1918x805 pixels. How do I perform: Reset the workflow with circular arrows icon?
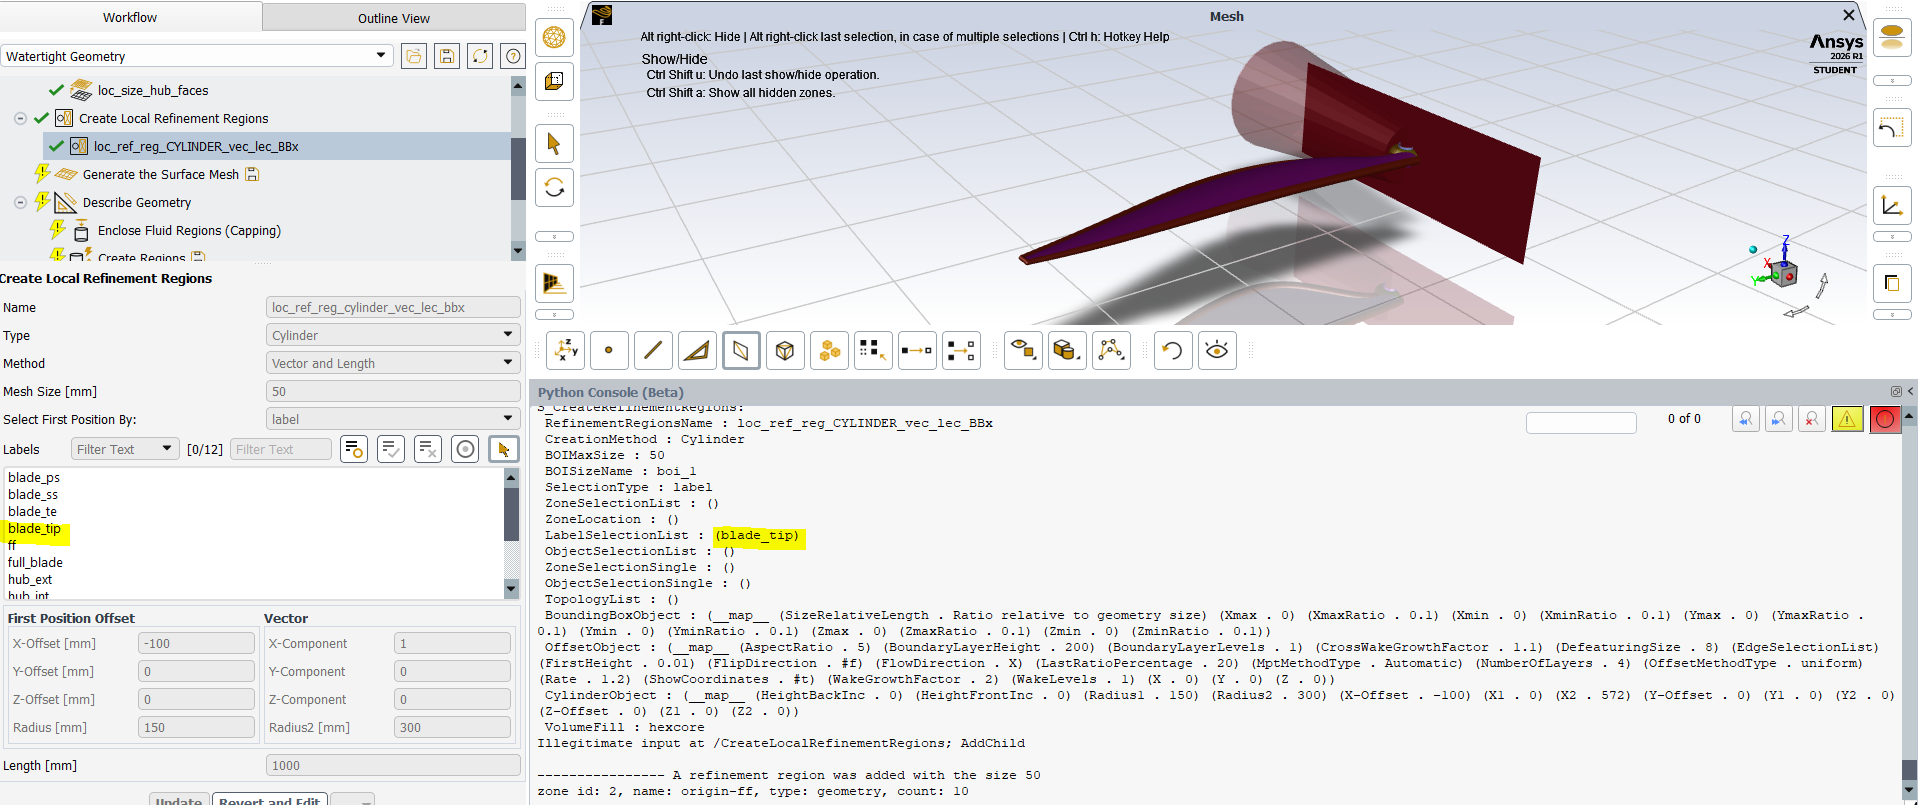click(x=480, y=56)
